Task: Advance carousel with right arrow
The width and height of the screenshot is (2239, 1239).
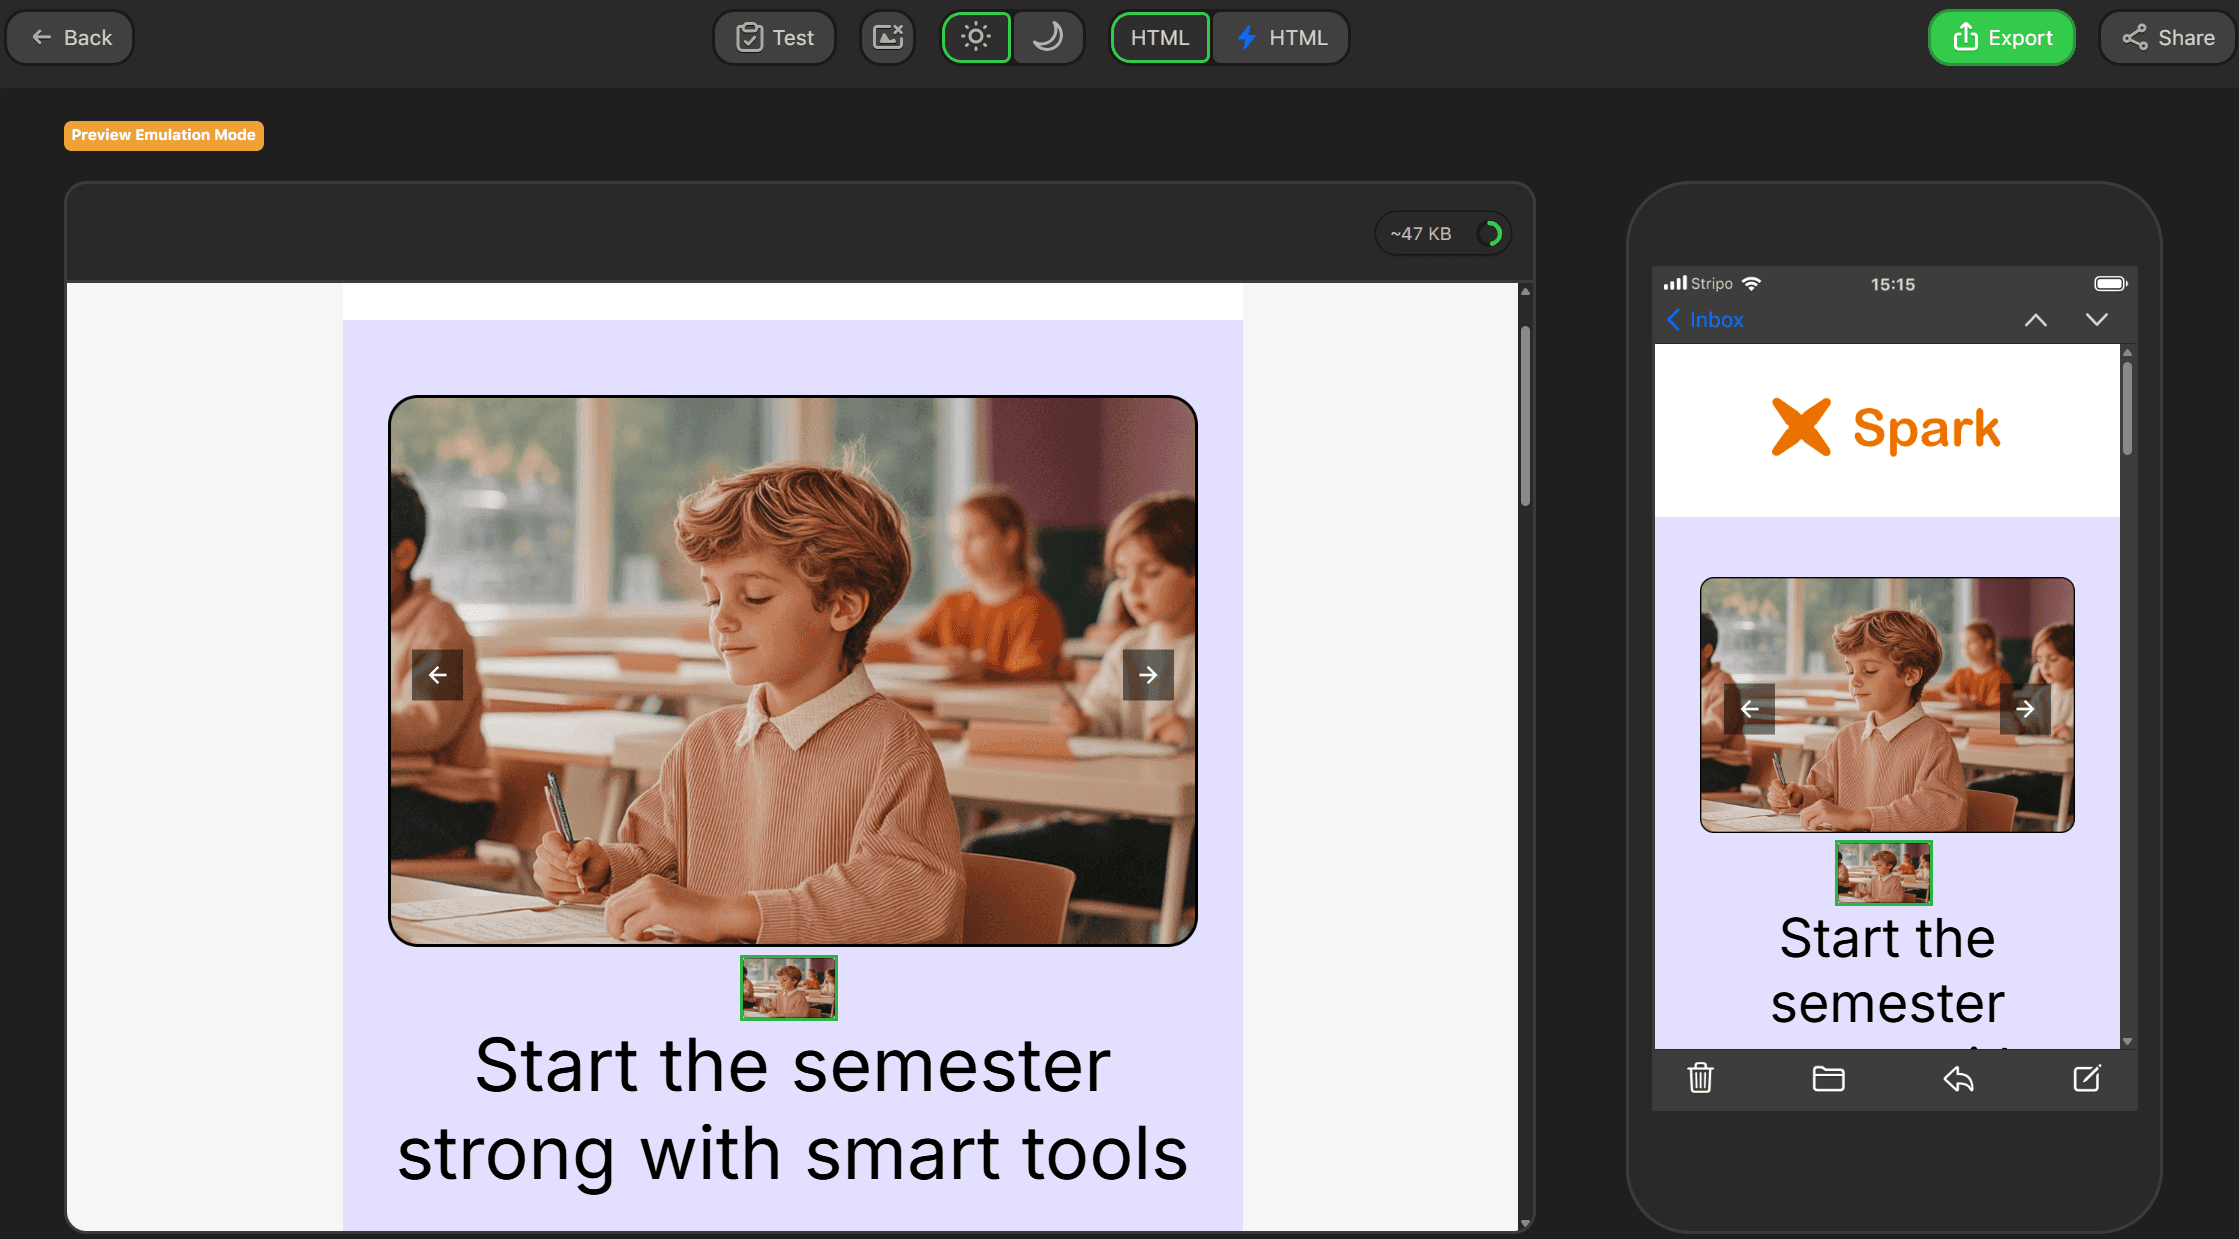Action: [1148, 675]
